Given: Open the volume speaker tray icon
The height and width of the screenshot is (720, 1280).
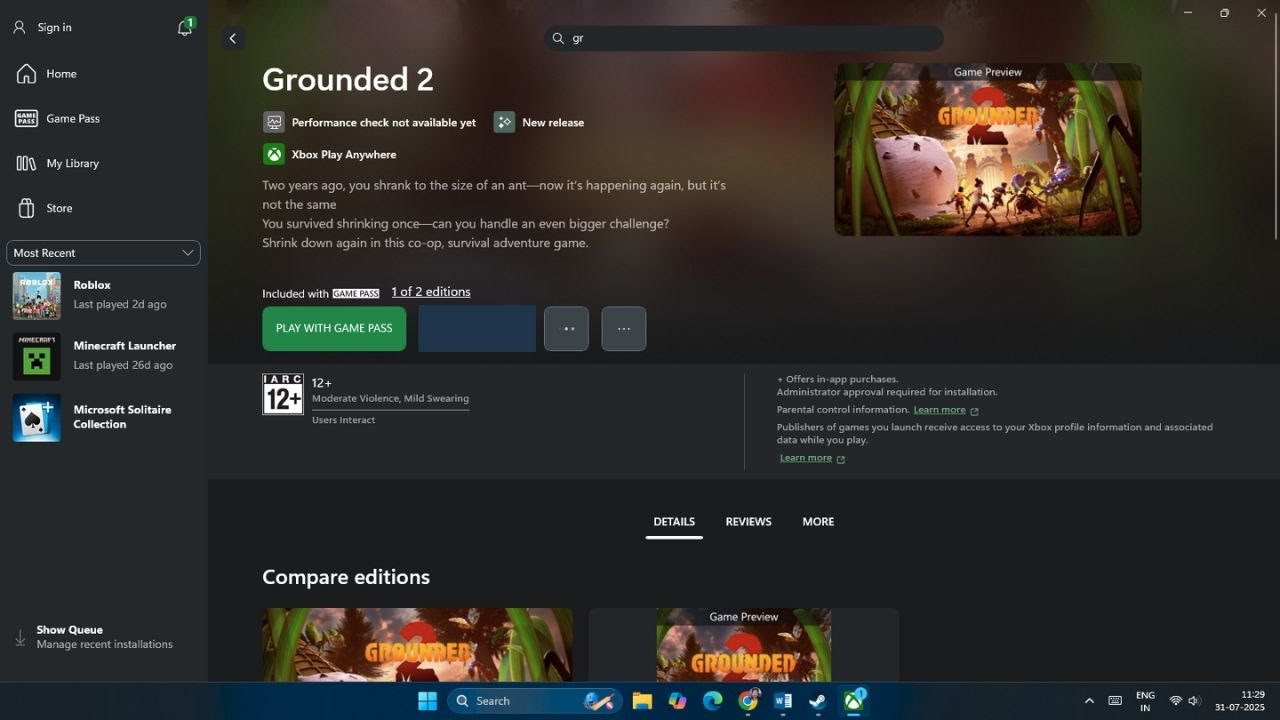Looking at the screenshot, I should pos(1194,701).
